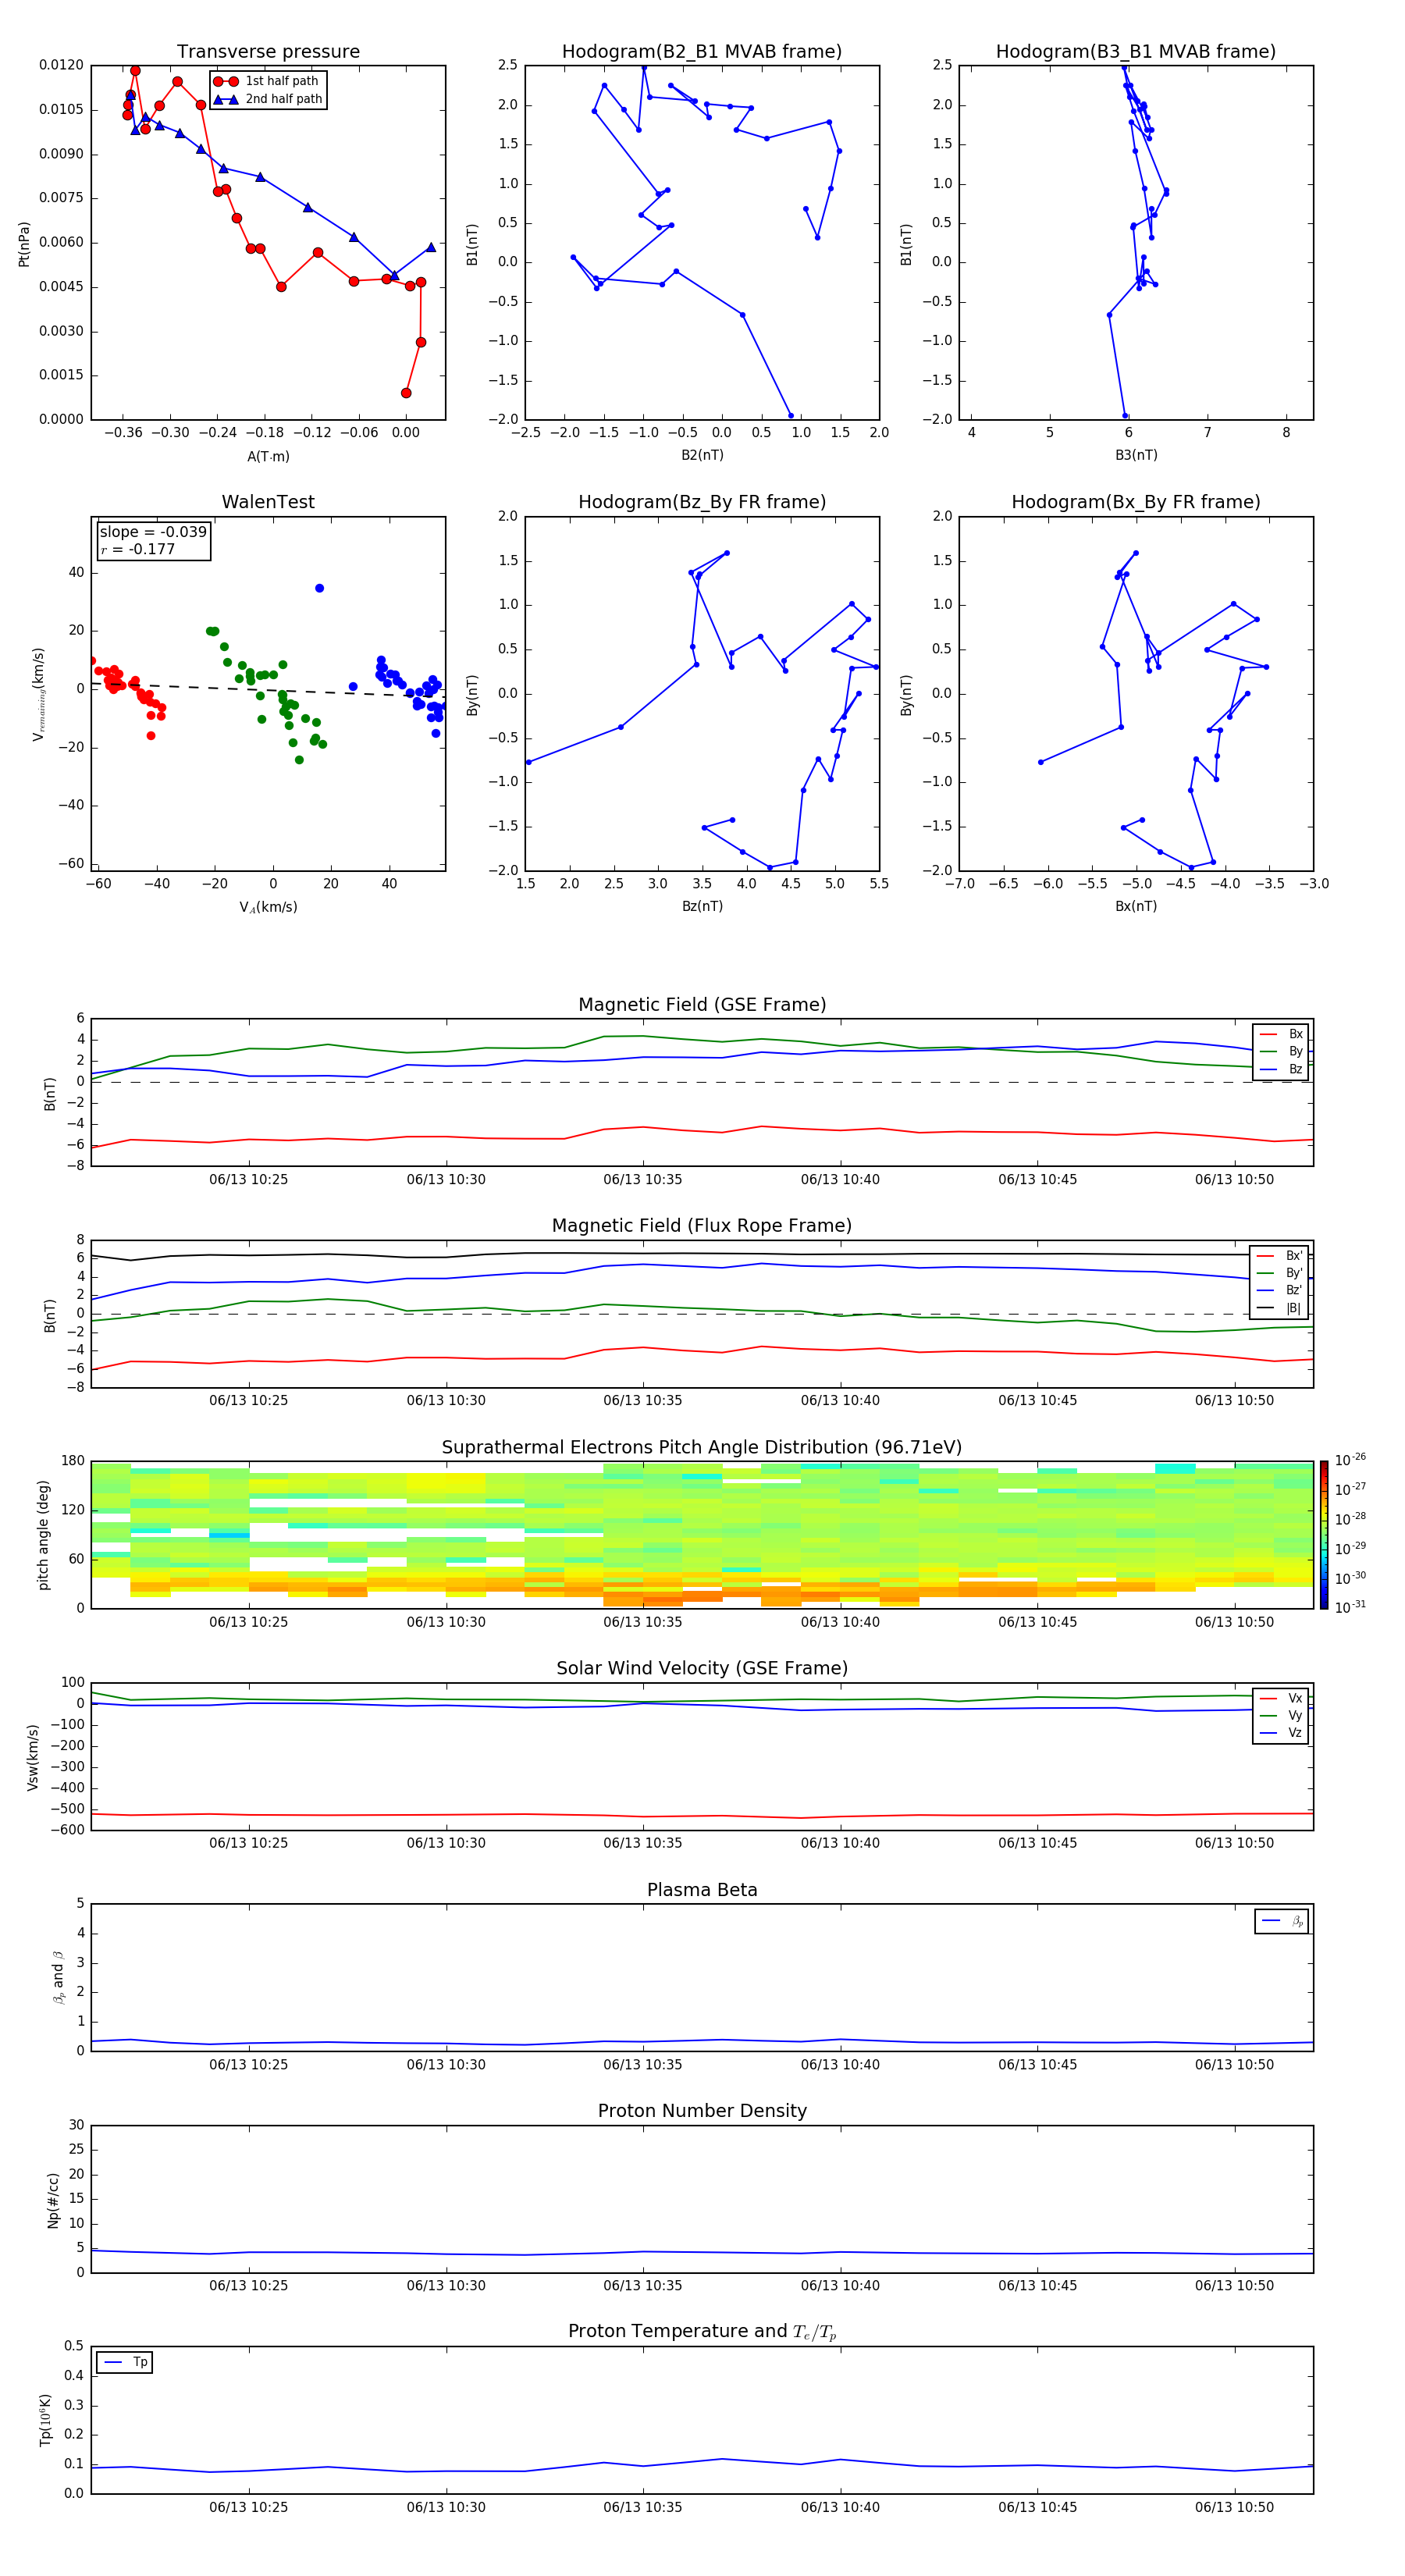
Task: Click the 'Vy' entry in velocity legend
Action: pyautogui.click(x=1282, y=1715)
